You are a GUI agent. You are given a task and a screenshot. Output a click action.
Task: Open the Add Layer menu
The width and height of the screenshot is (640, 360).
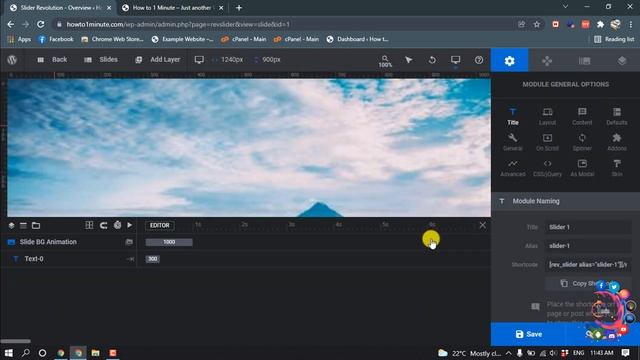point(158,60)
